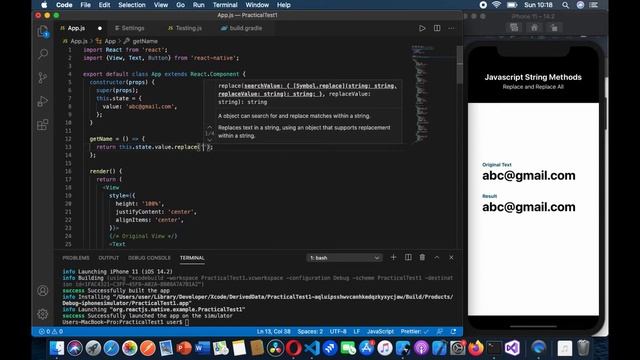Screen dimensions: 640x360
Task: Change indentation 'Spaces: 2' in status bar
Action: pos(310,331)
